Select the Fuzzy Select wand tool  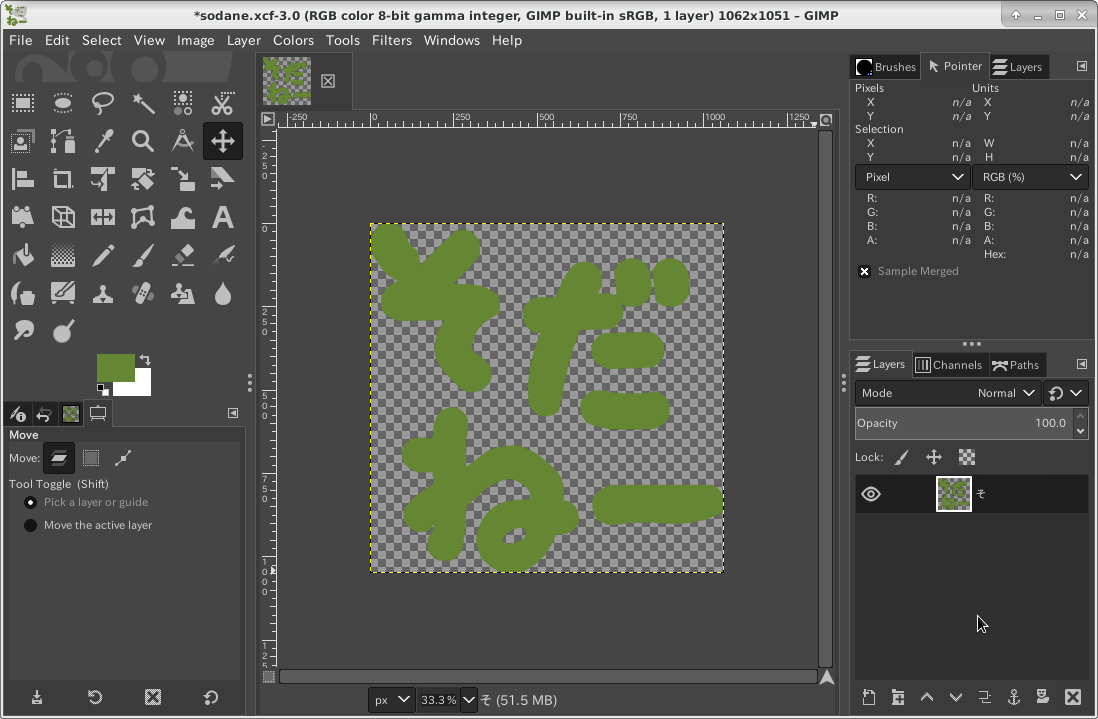(x=143, y=104)
